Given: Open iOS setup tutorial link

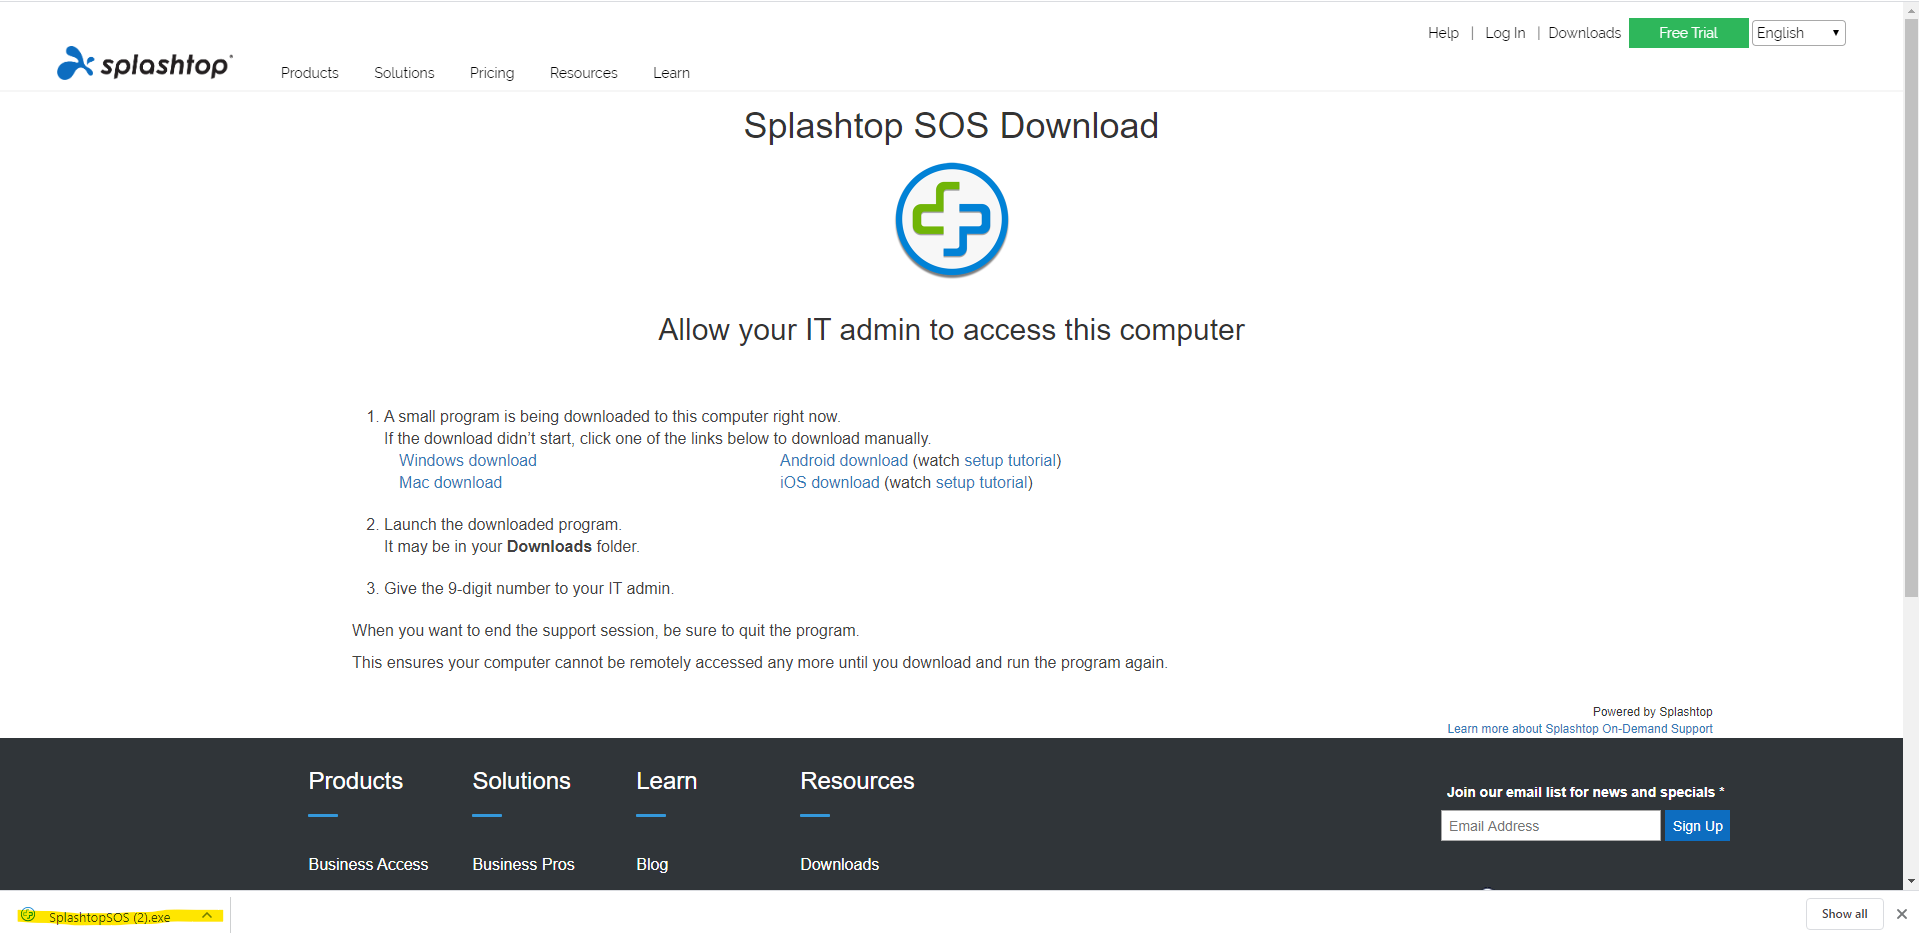Looking at the screenshot, I should pyautogui.click(x=982, y=482).
